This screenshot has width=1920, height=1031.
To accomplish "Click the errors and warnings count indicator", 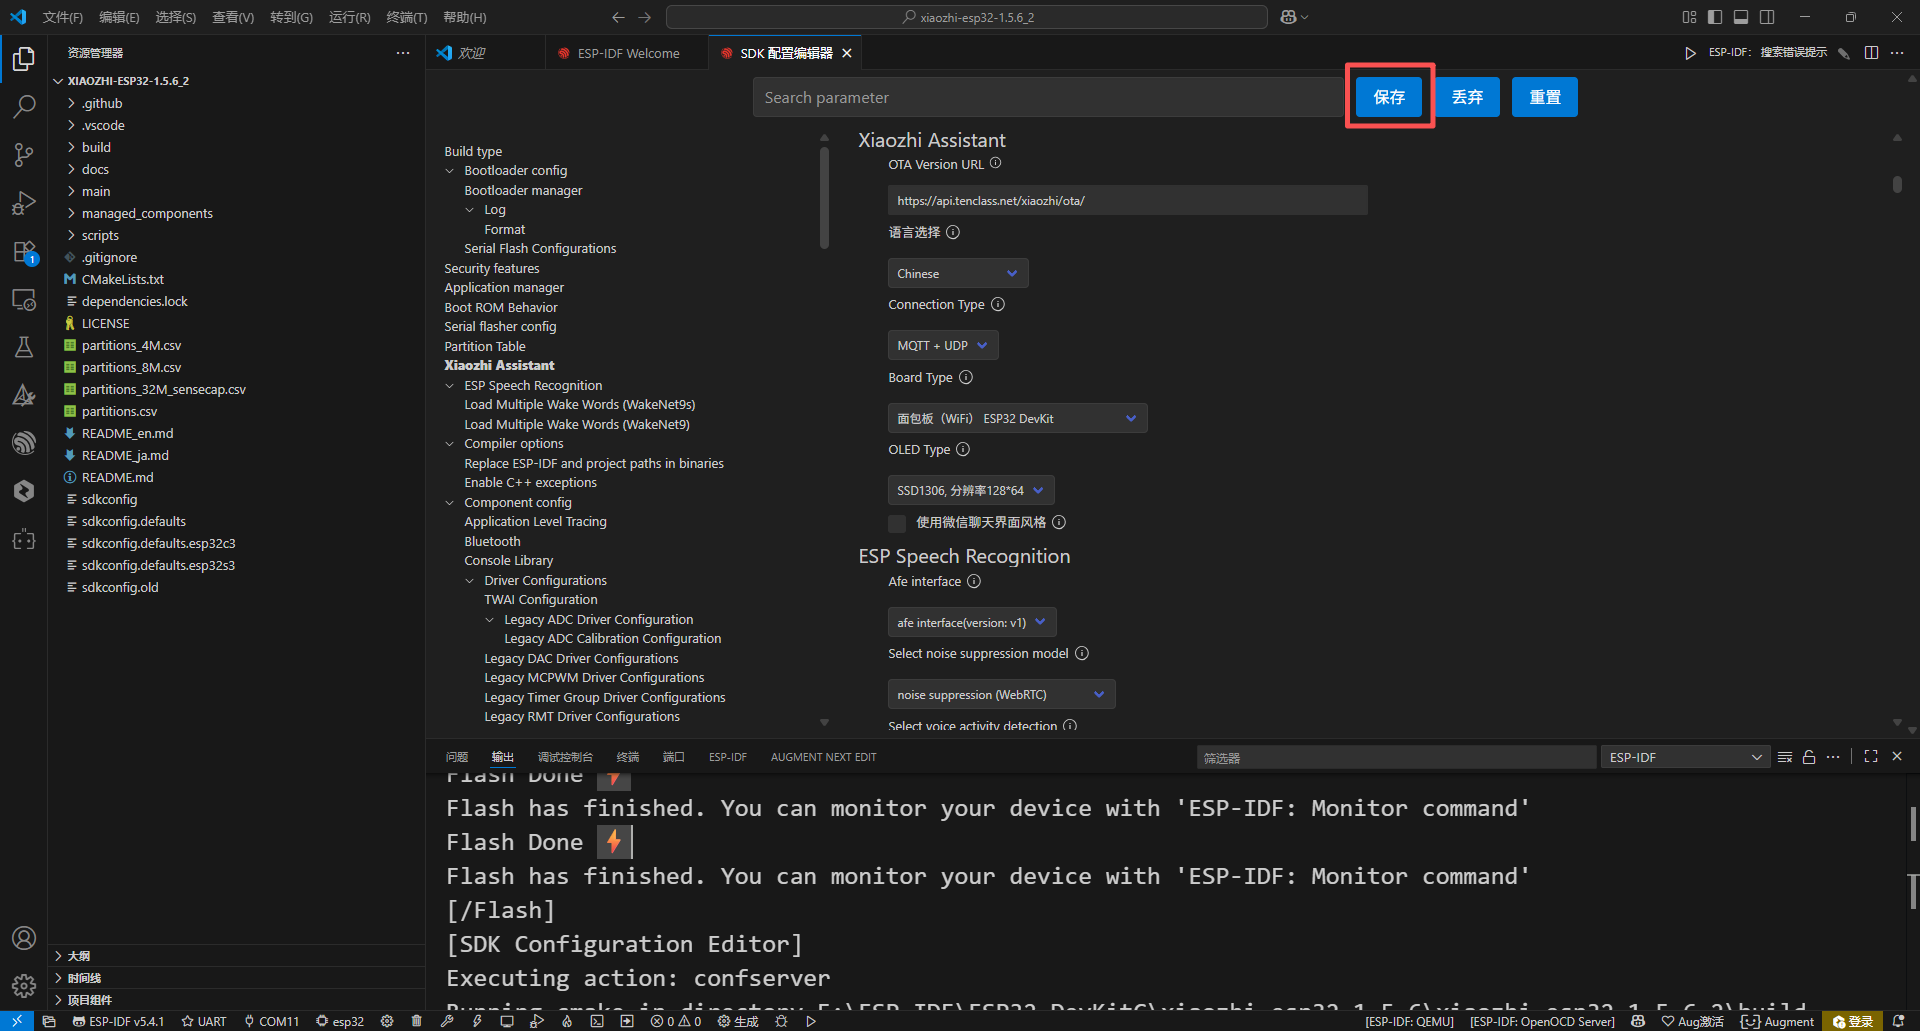I will tap(676, 1021).
